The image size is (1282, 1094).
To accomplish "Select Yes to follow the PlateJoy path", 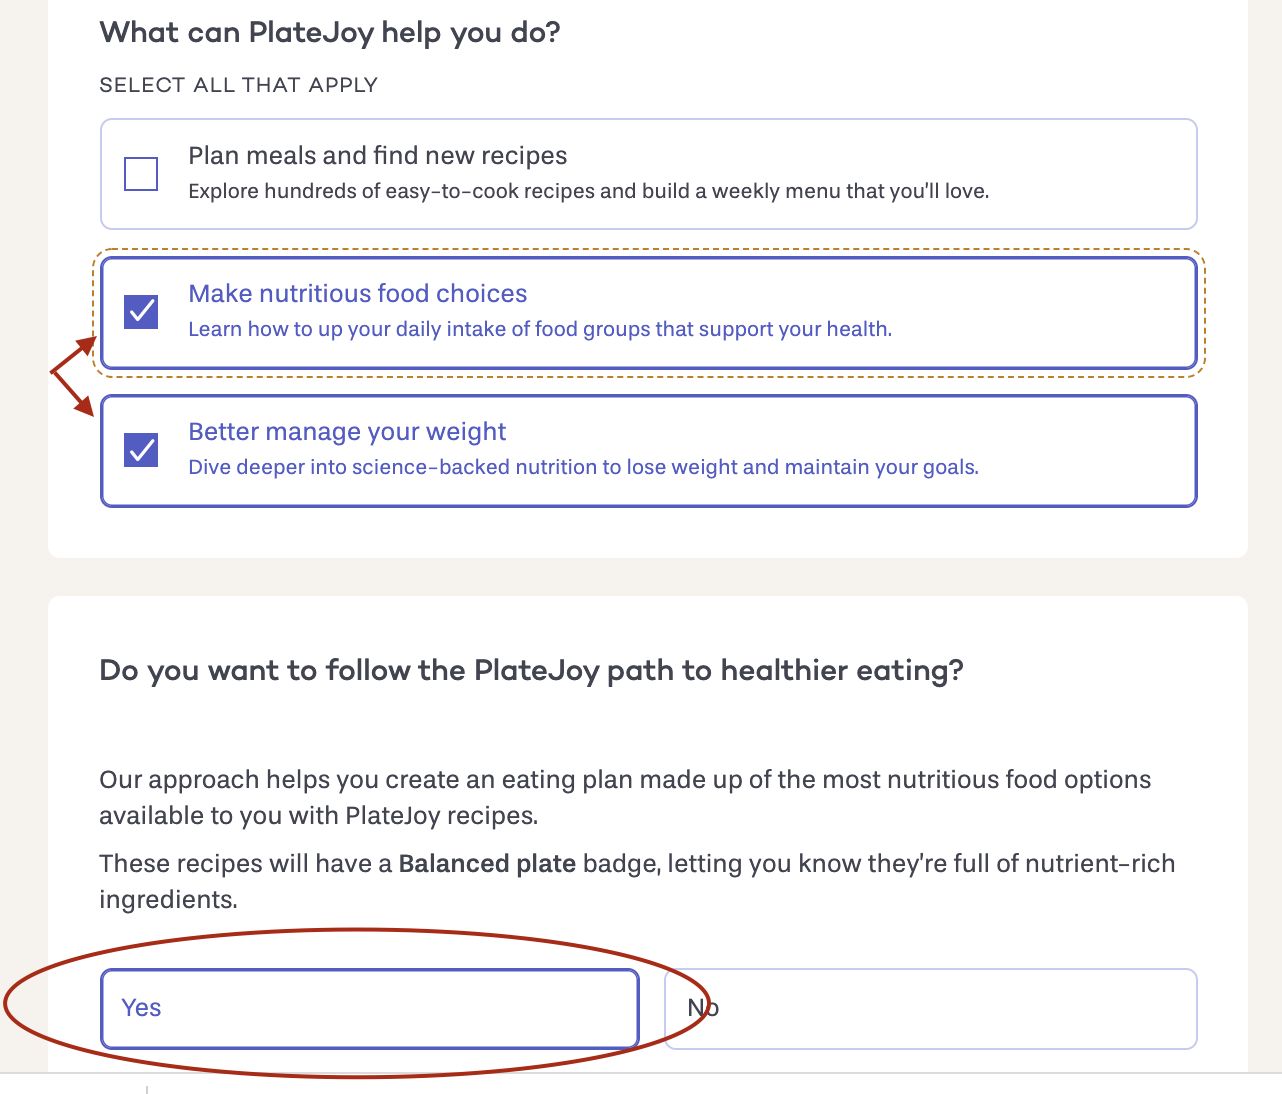I will pyautogui.click(x=370, y=1008).
